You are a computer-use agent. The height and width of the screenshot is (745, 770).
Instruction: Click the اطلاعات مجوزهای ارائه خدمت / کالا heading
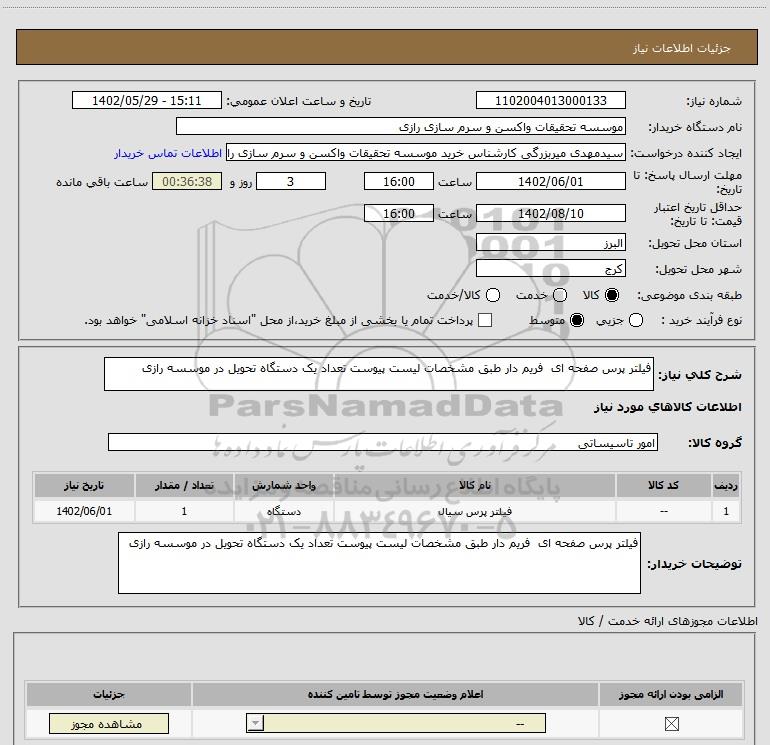click(x=667, y=621)
